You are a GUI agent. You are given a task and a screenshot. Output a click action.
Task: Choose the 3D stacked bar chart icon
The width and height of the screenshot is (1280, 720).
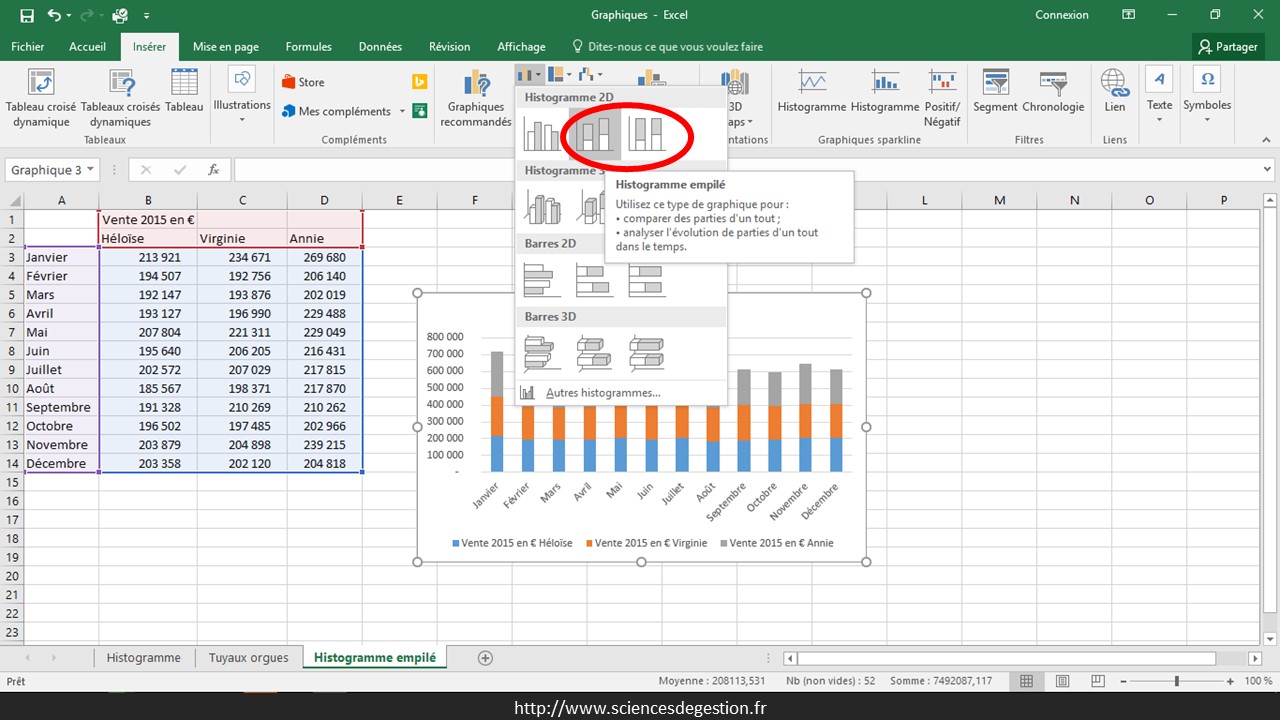pyautogui.click(x=595, y=353)
